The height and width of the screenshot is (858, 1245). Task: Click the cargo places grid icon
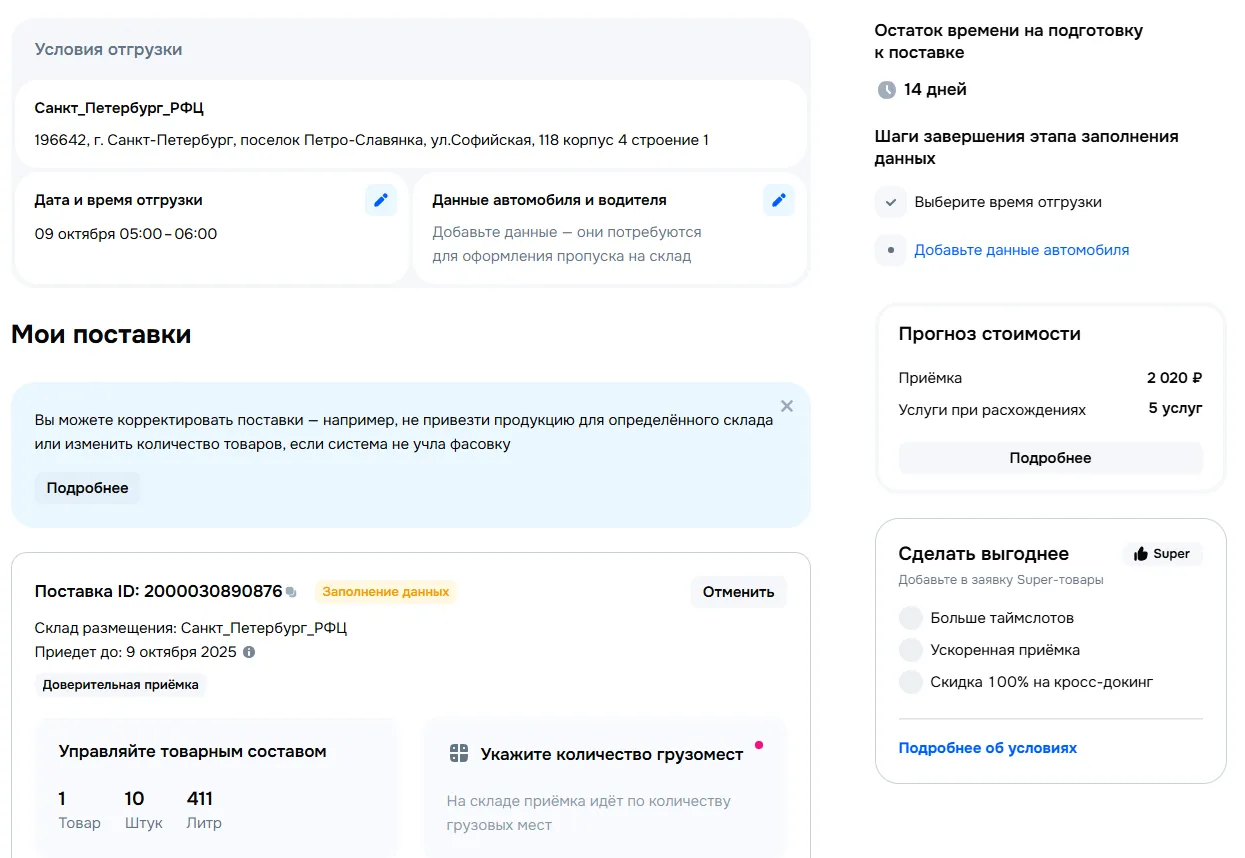pyautogui.click(x=459, y=754)
